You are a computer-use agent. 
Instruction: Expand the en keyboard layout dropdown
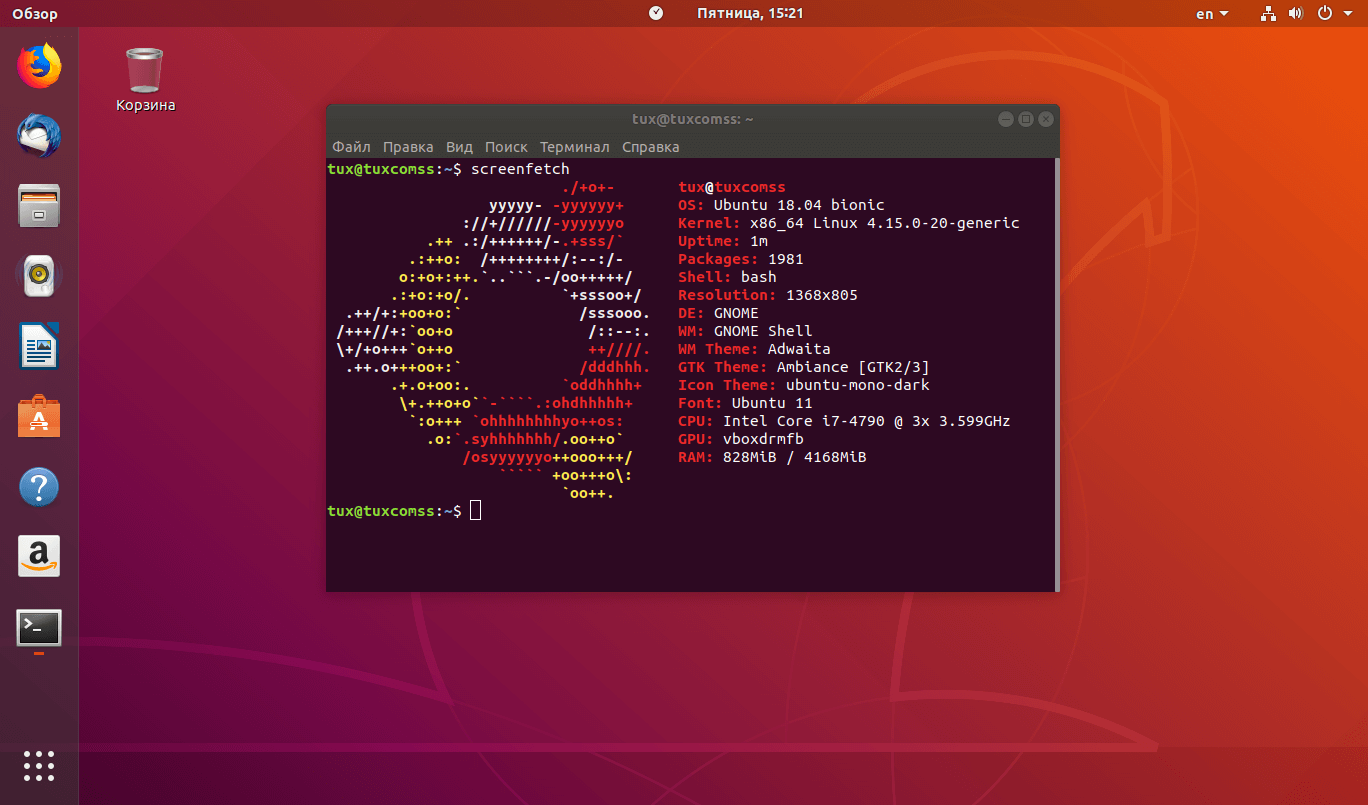point(1211,14)
